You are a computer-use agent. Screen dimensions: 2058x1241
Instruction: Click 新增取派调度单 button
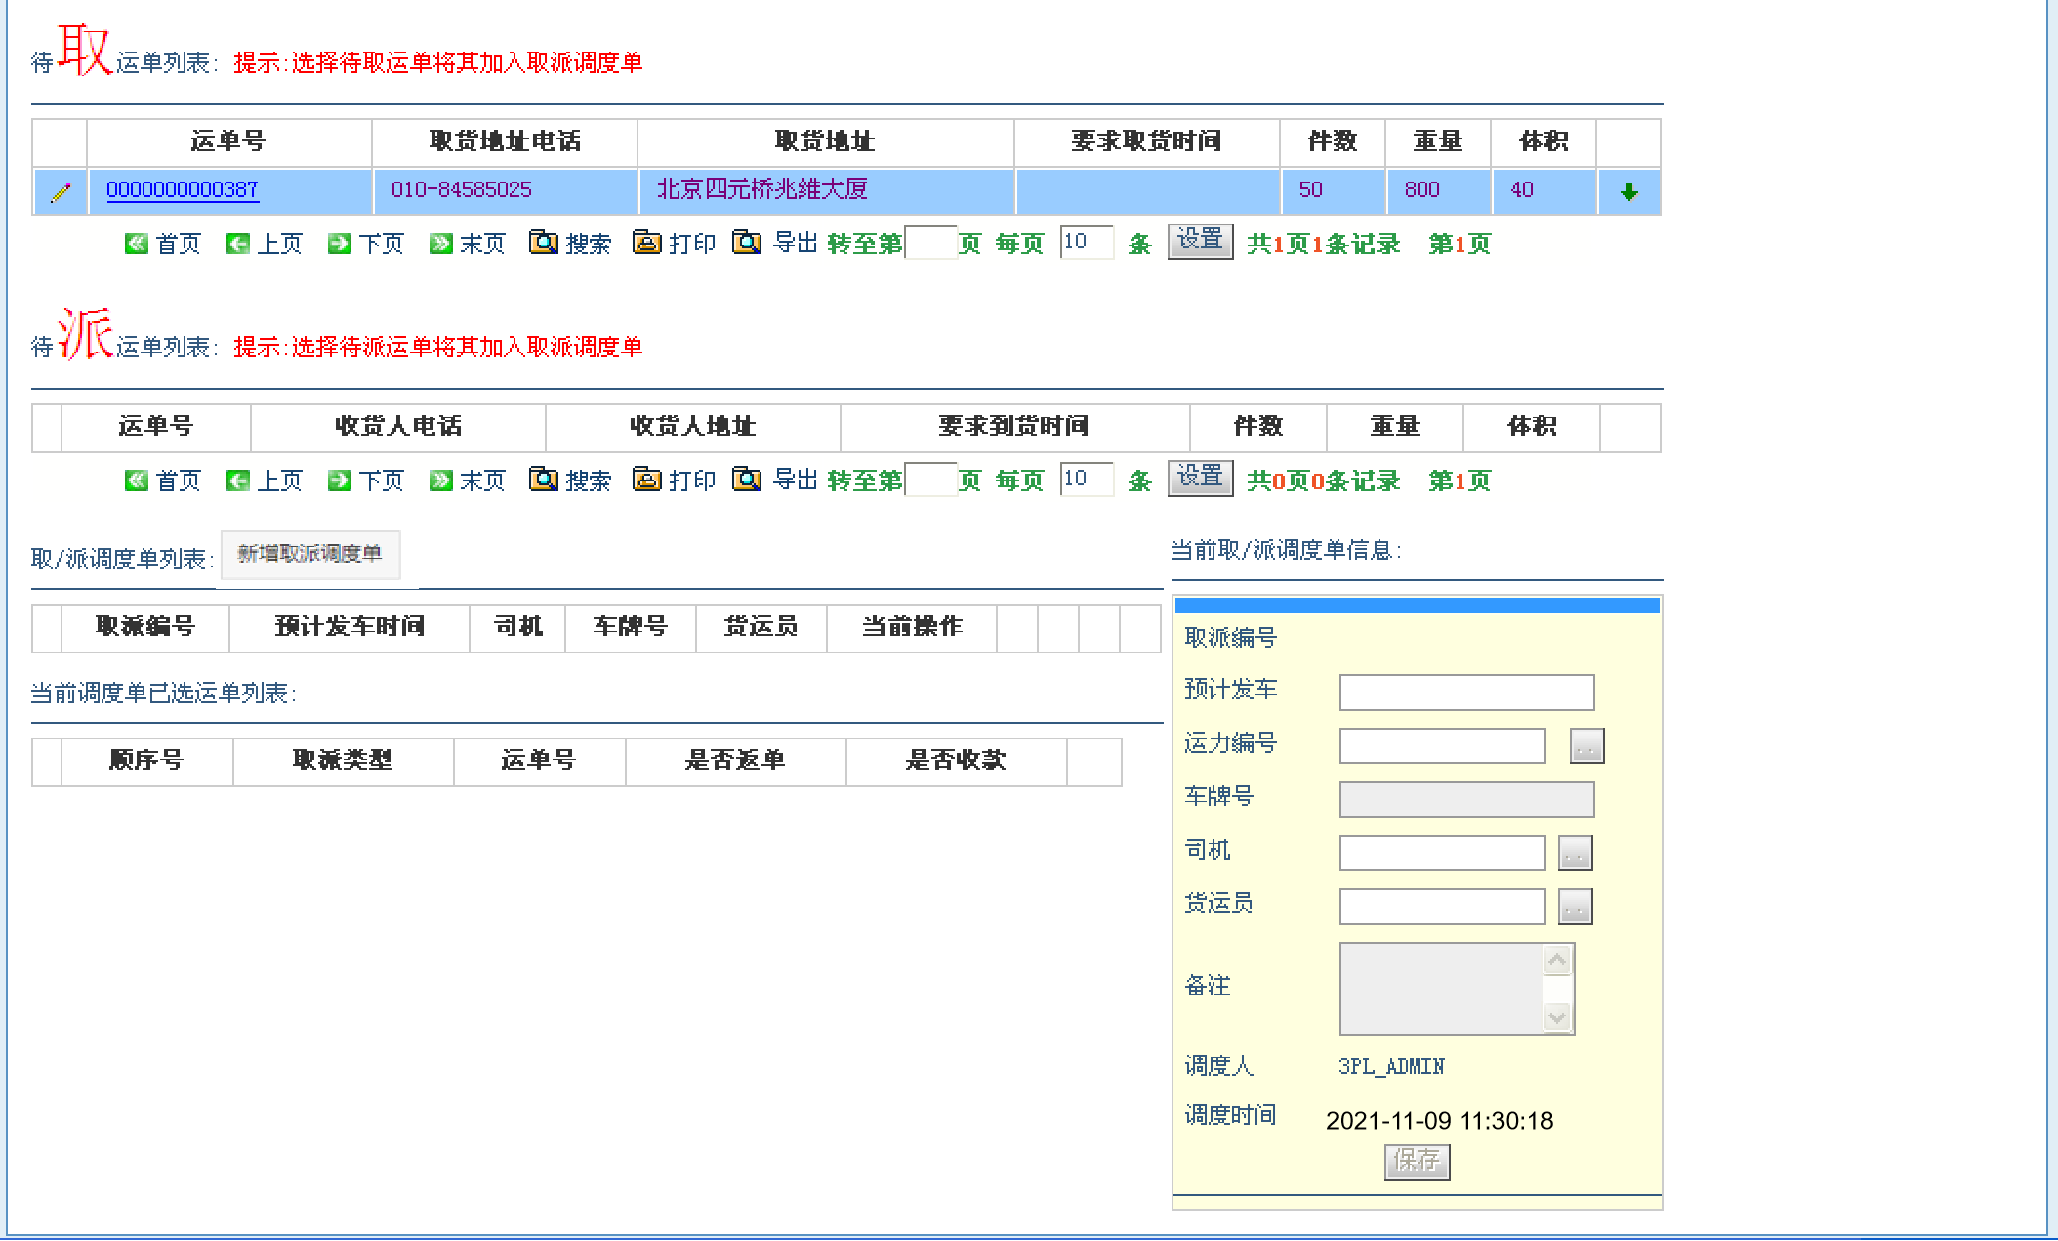pos(310,554)
